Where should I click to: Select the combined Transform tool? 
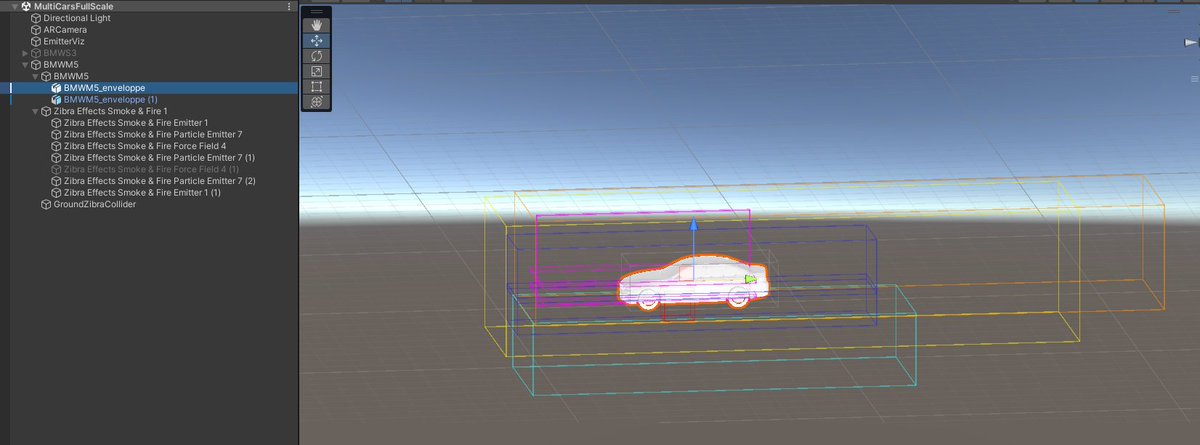[x=317, y=101]
